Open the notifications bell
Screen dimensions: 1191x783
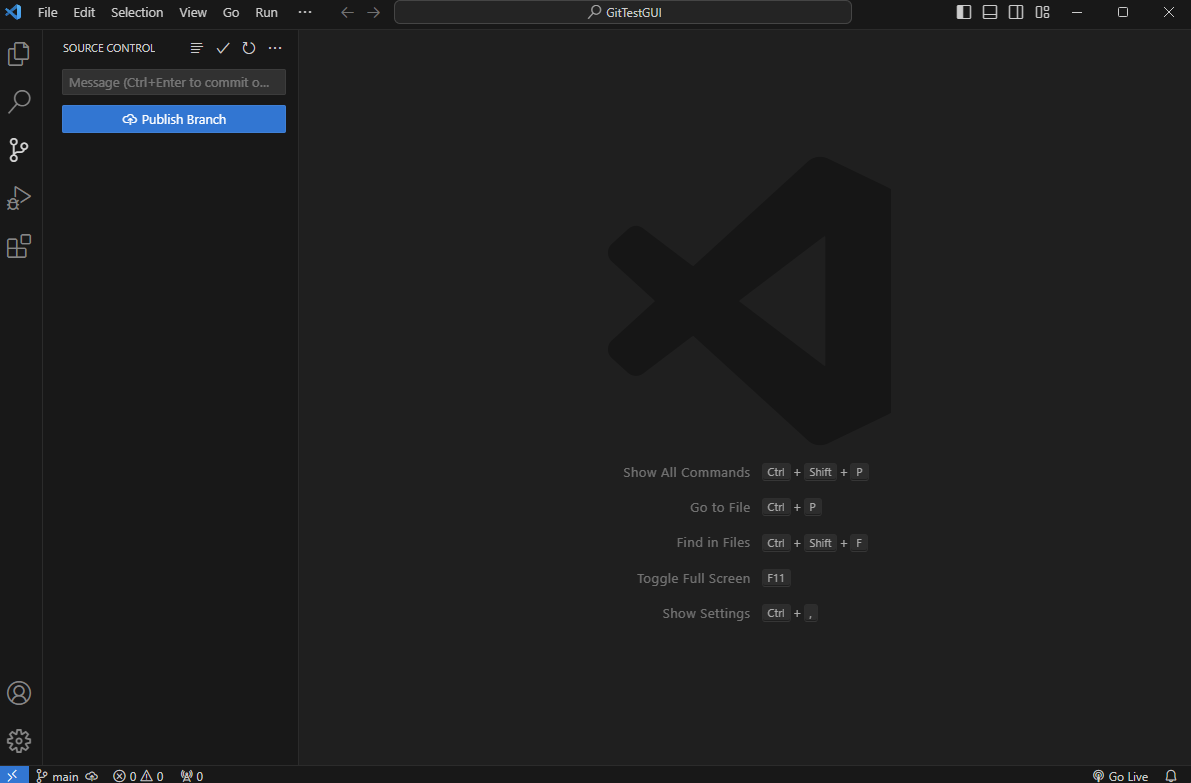point(1170,776)
